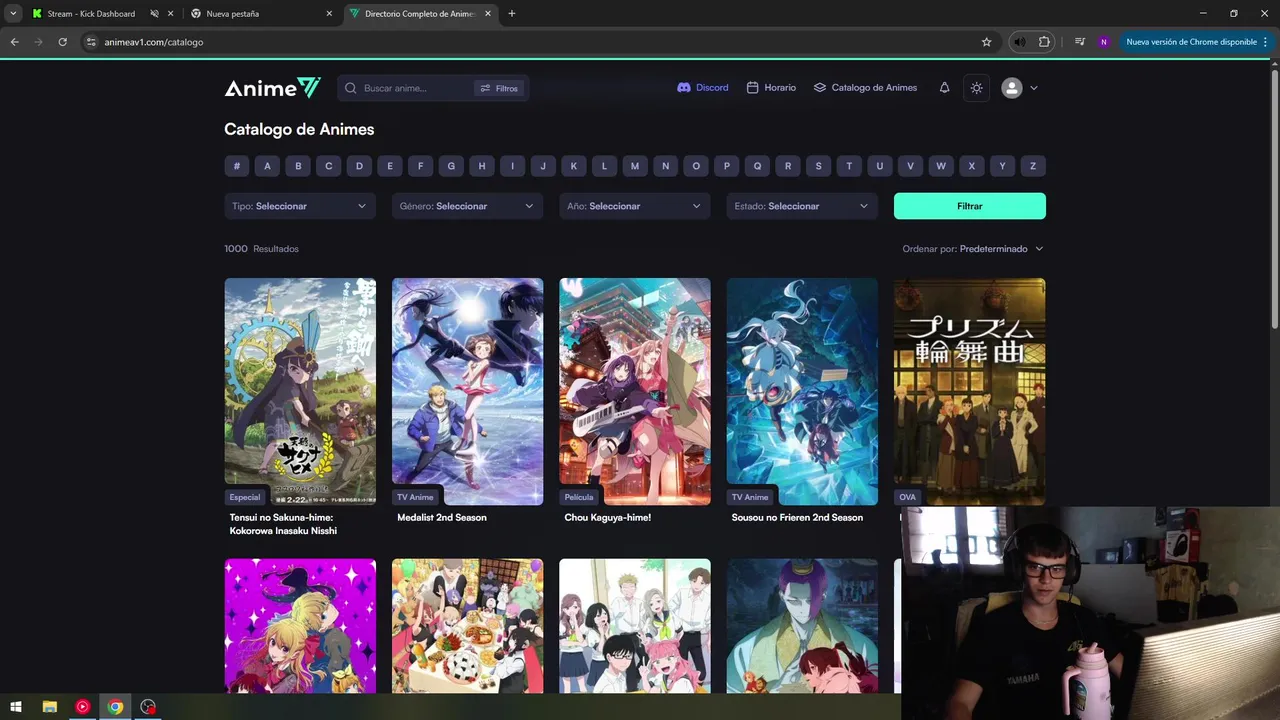Click the Medalist 2nd Season title
The width and height of the screenshot is (1280, 720).
point(442,518)
